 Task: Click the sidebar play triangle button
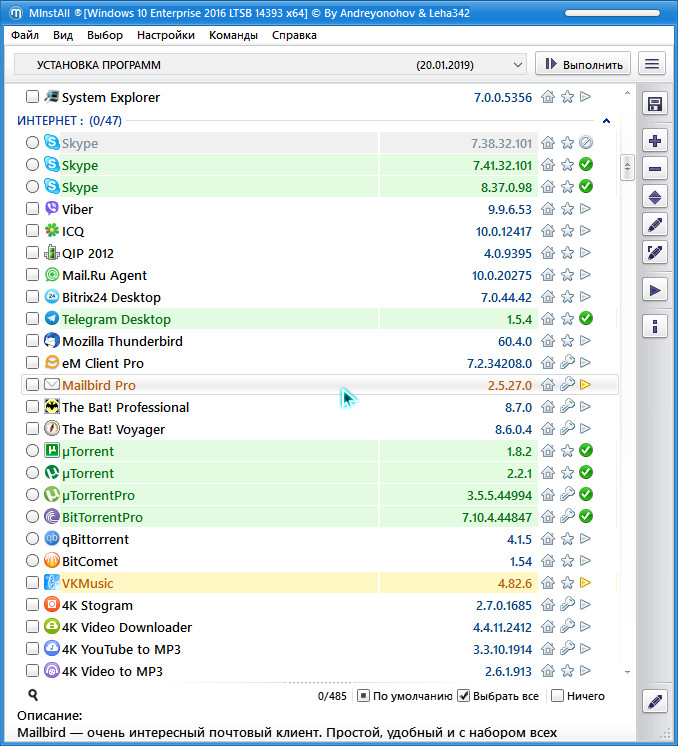[655, 290]
